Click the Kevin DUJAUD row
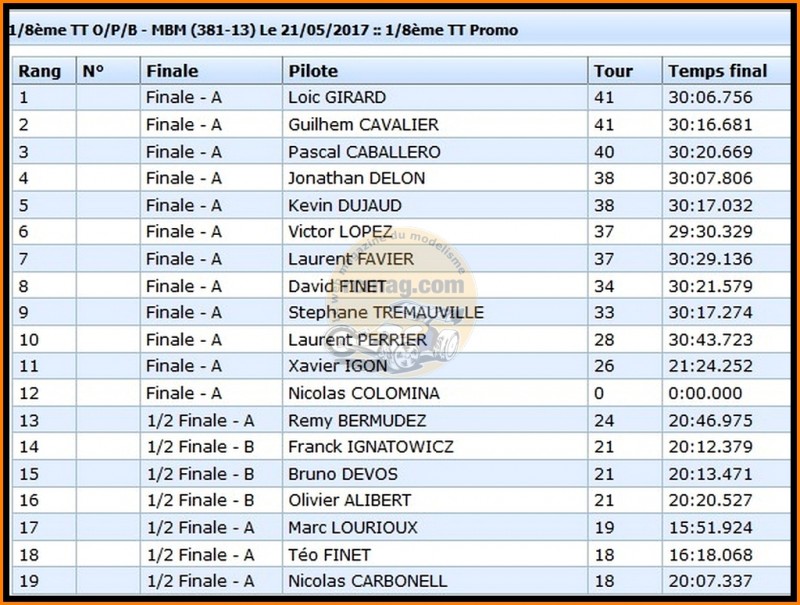Viewport: 800px width, 605px height. click(401, 206)
